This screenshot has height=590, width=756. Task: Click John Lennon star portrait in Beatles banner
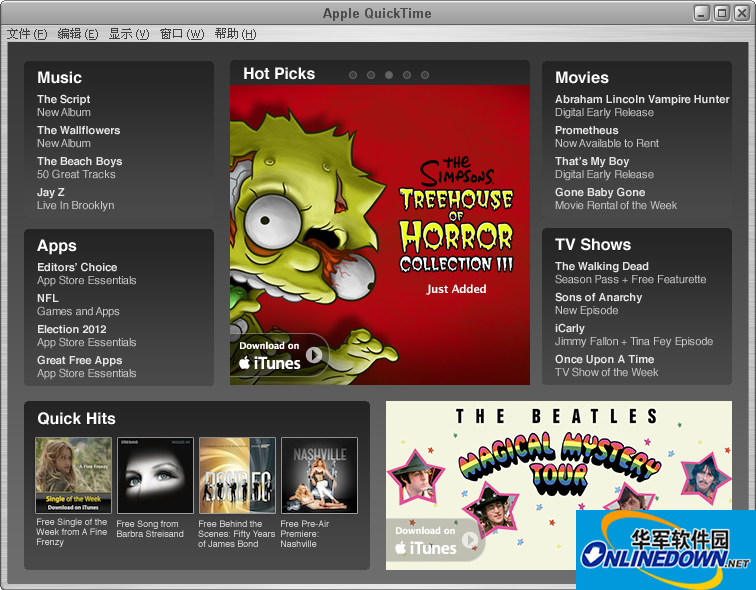click(x=491, y=510)
